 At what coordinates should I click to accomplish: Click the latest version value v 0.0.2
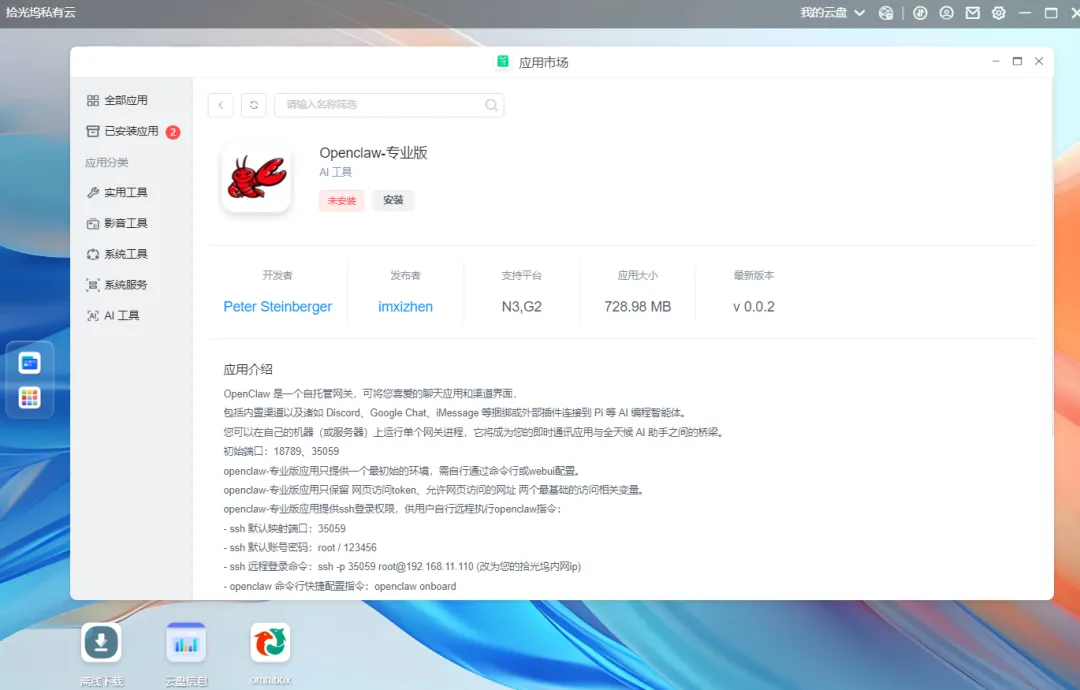click(754, 306)
